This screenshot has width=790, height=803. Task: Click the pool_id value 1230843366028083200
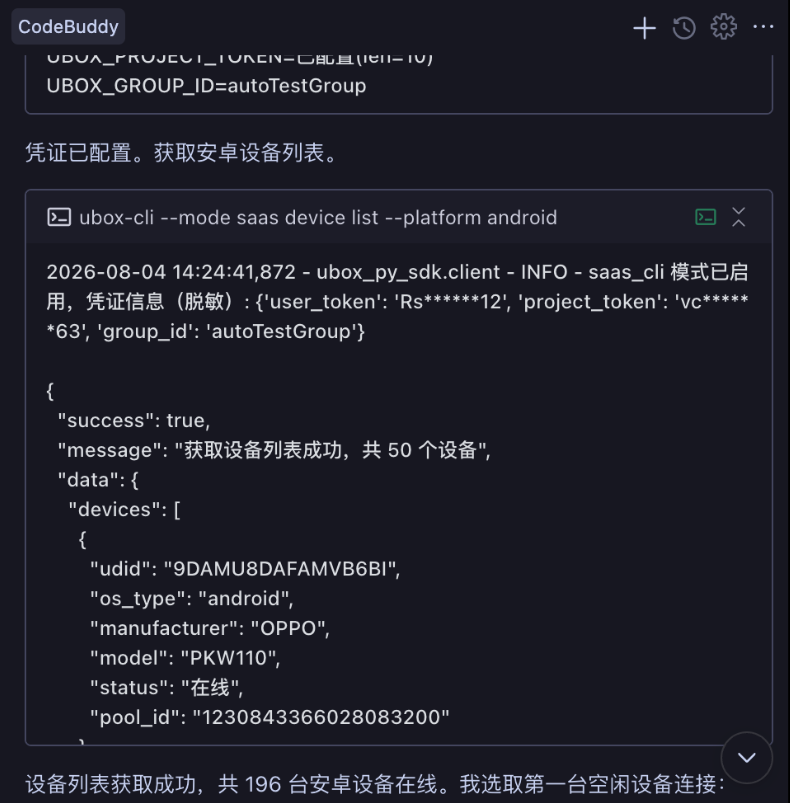click(321, 717)
